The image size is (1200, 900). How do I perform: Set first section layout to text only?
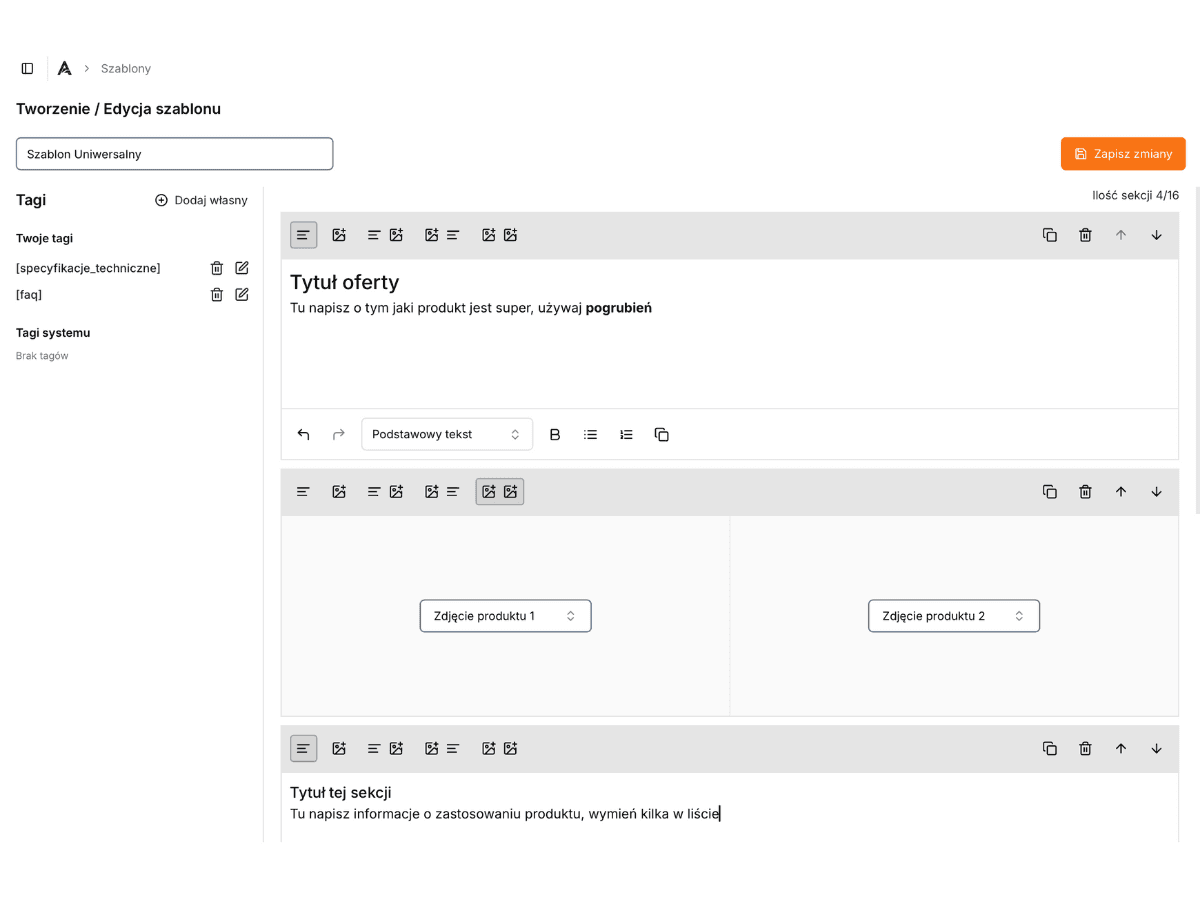(304, 235)
